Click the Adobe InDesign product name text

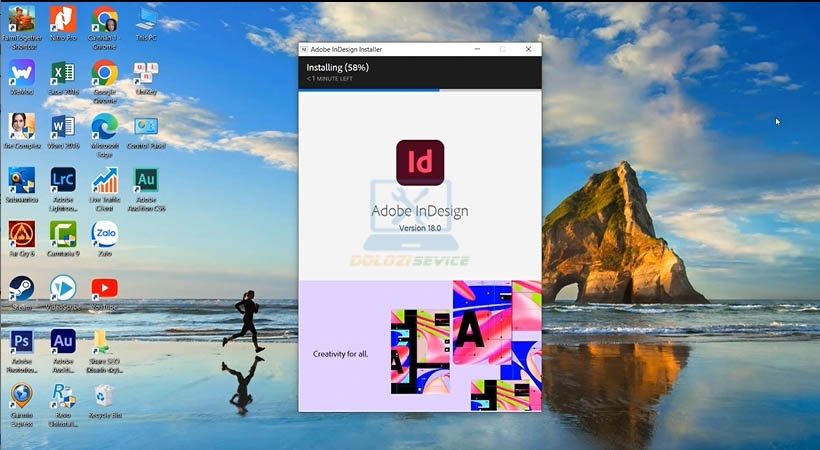(420, 211)
